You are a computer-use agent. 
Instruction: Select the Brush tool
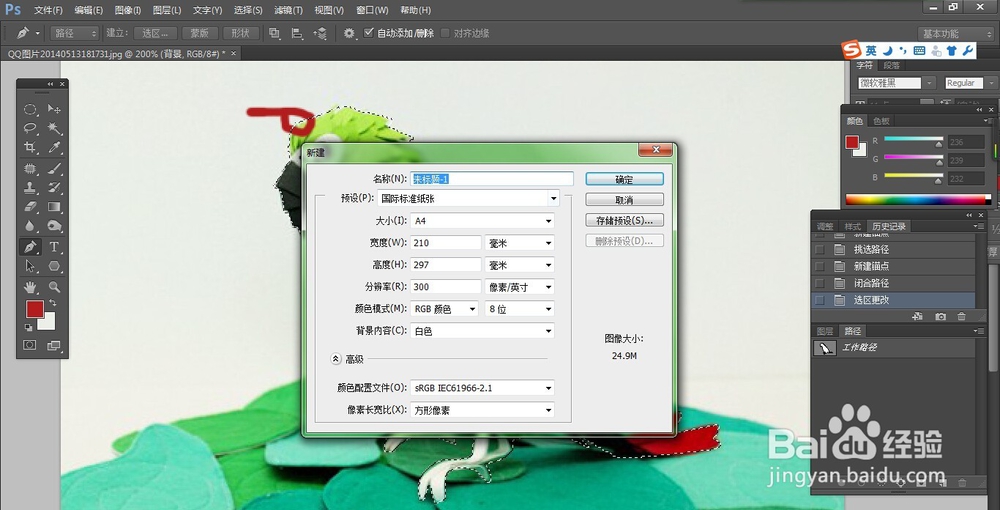[54, 169]
